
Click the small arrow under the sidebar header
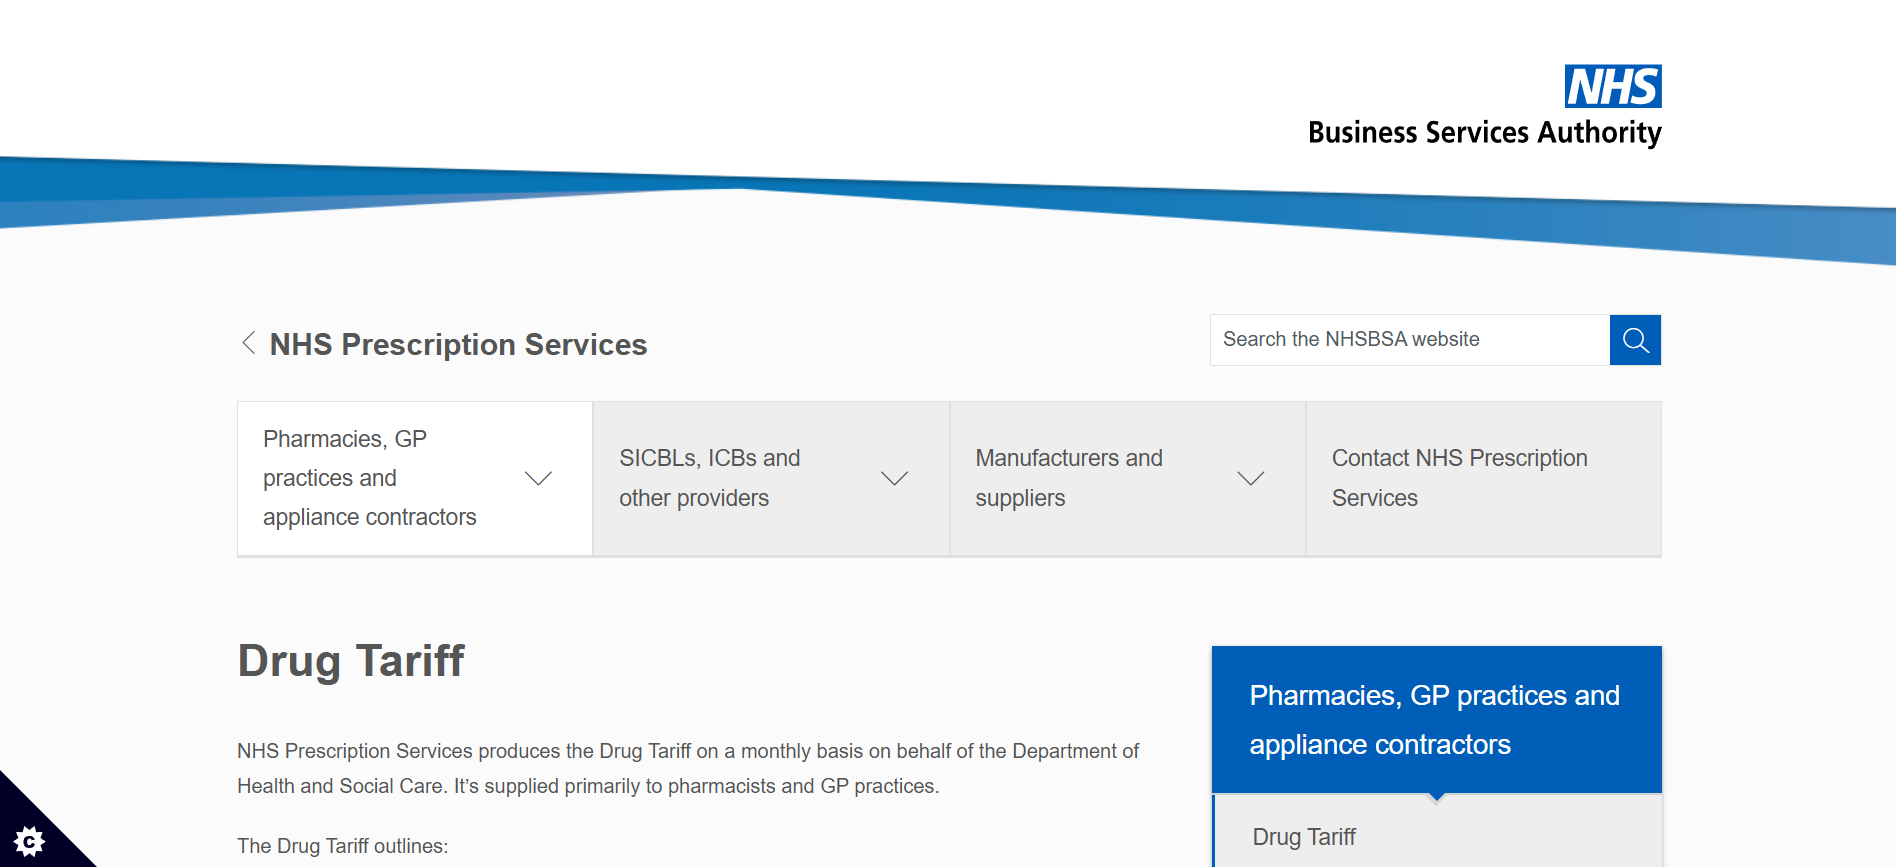(1437, 798)
